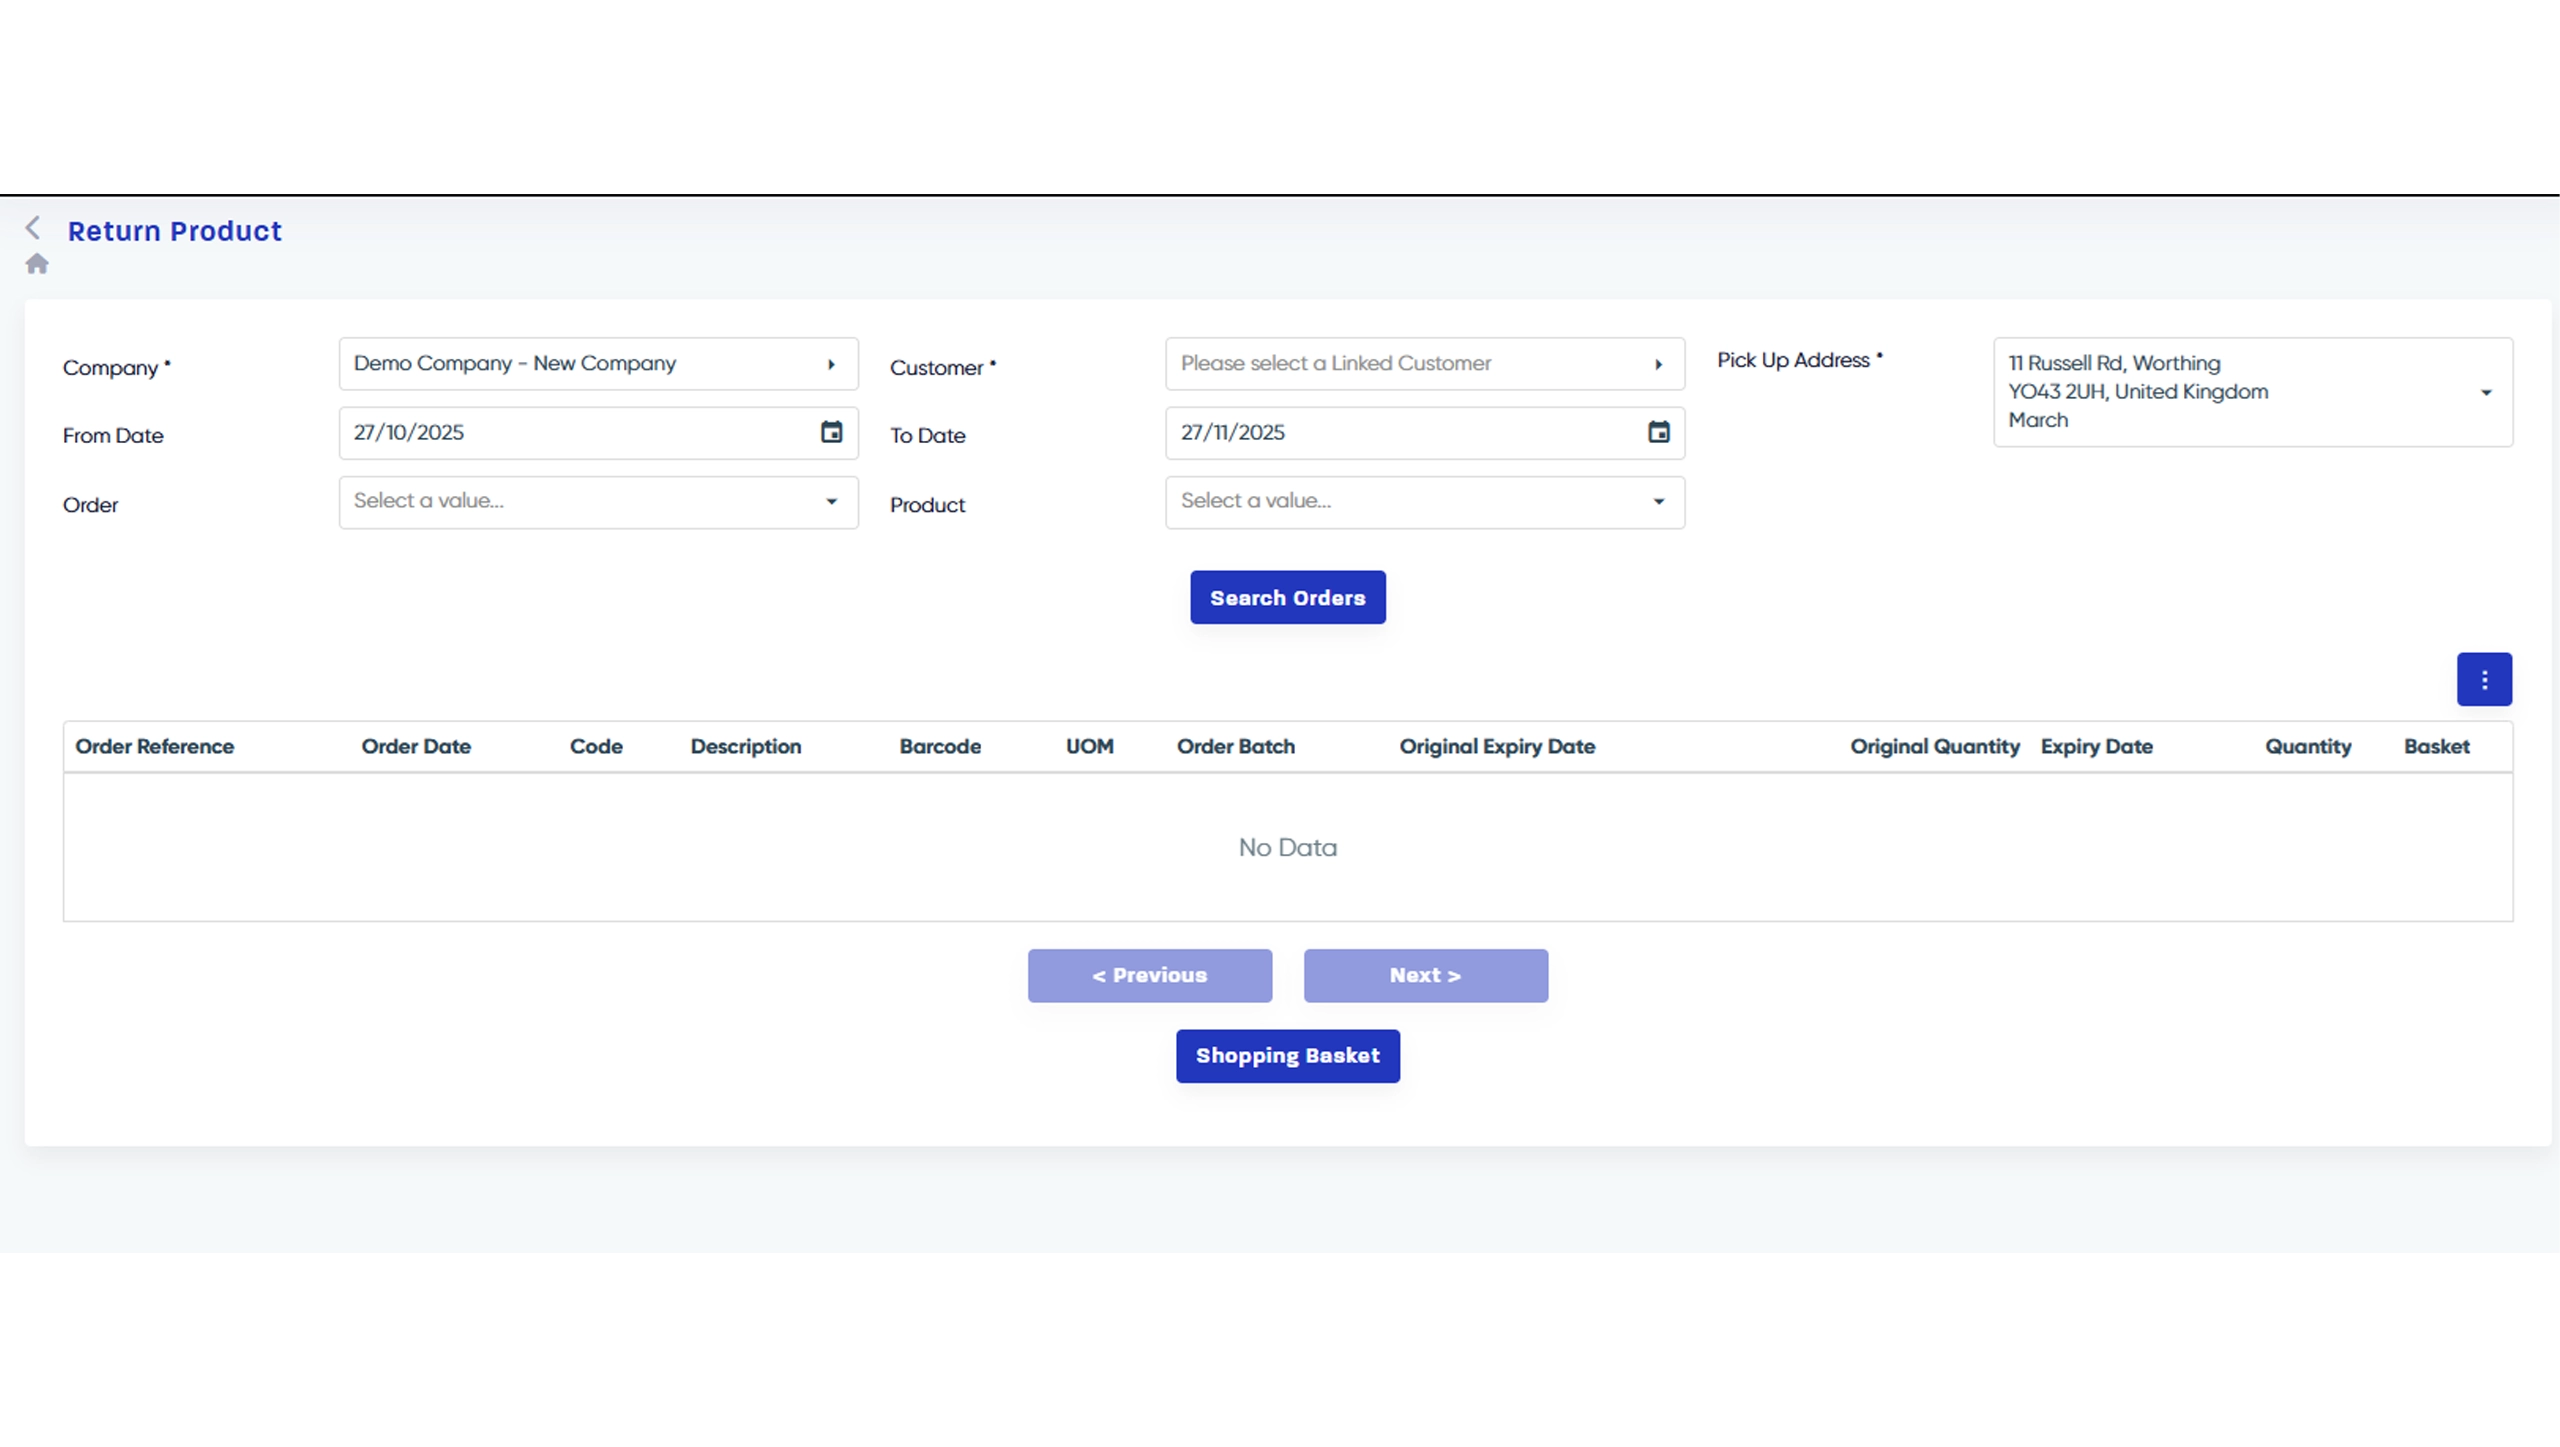Open the Product dropdown list
The height and width of the screenshot is (1447, 2560).
[1424, 501]
